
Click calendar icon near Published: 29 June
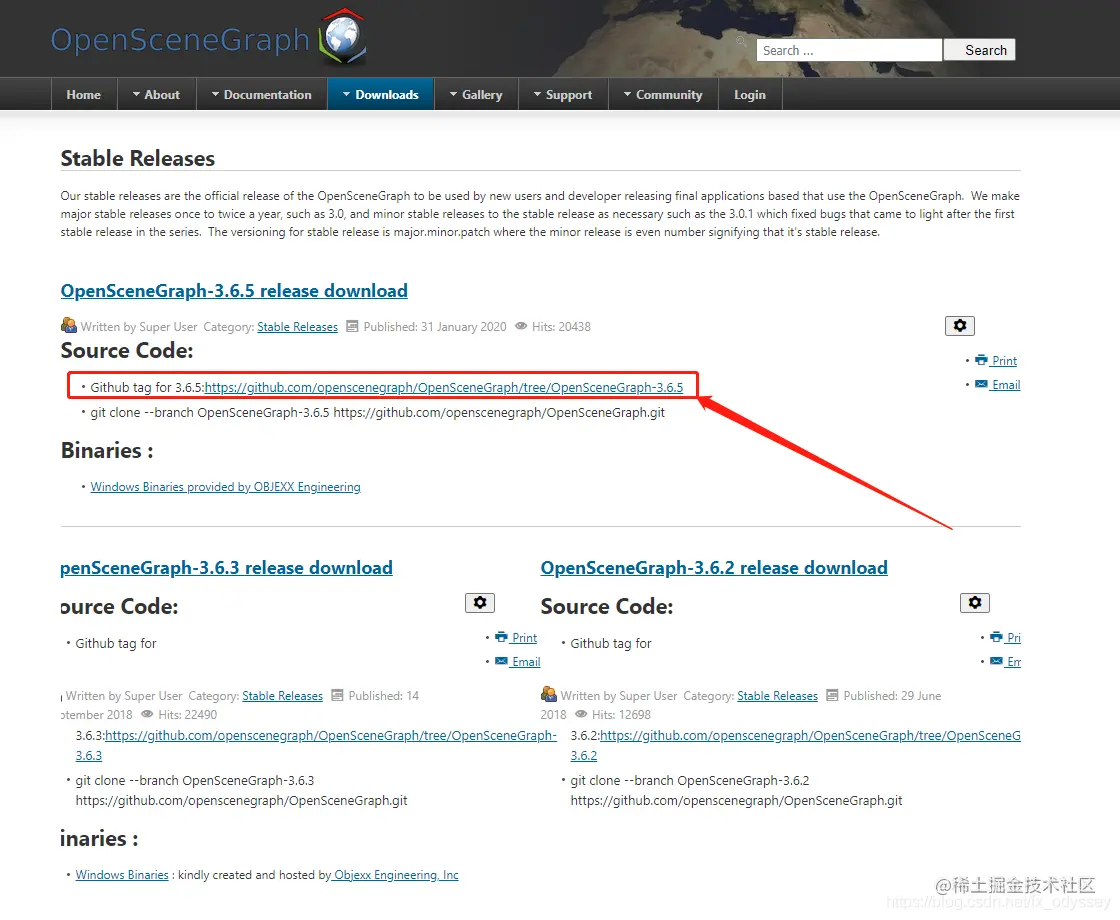pos(832,695)
